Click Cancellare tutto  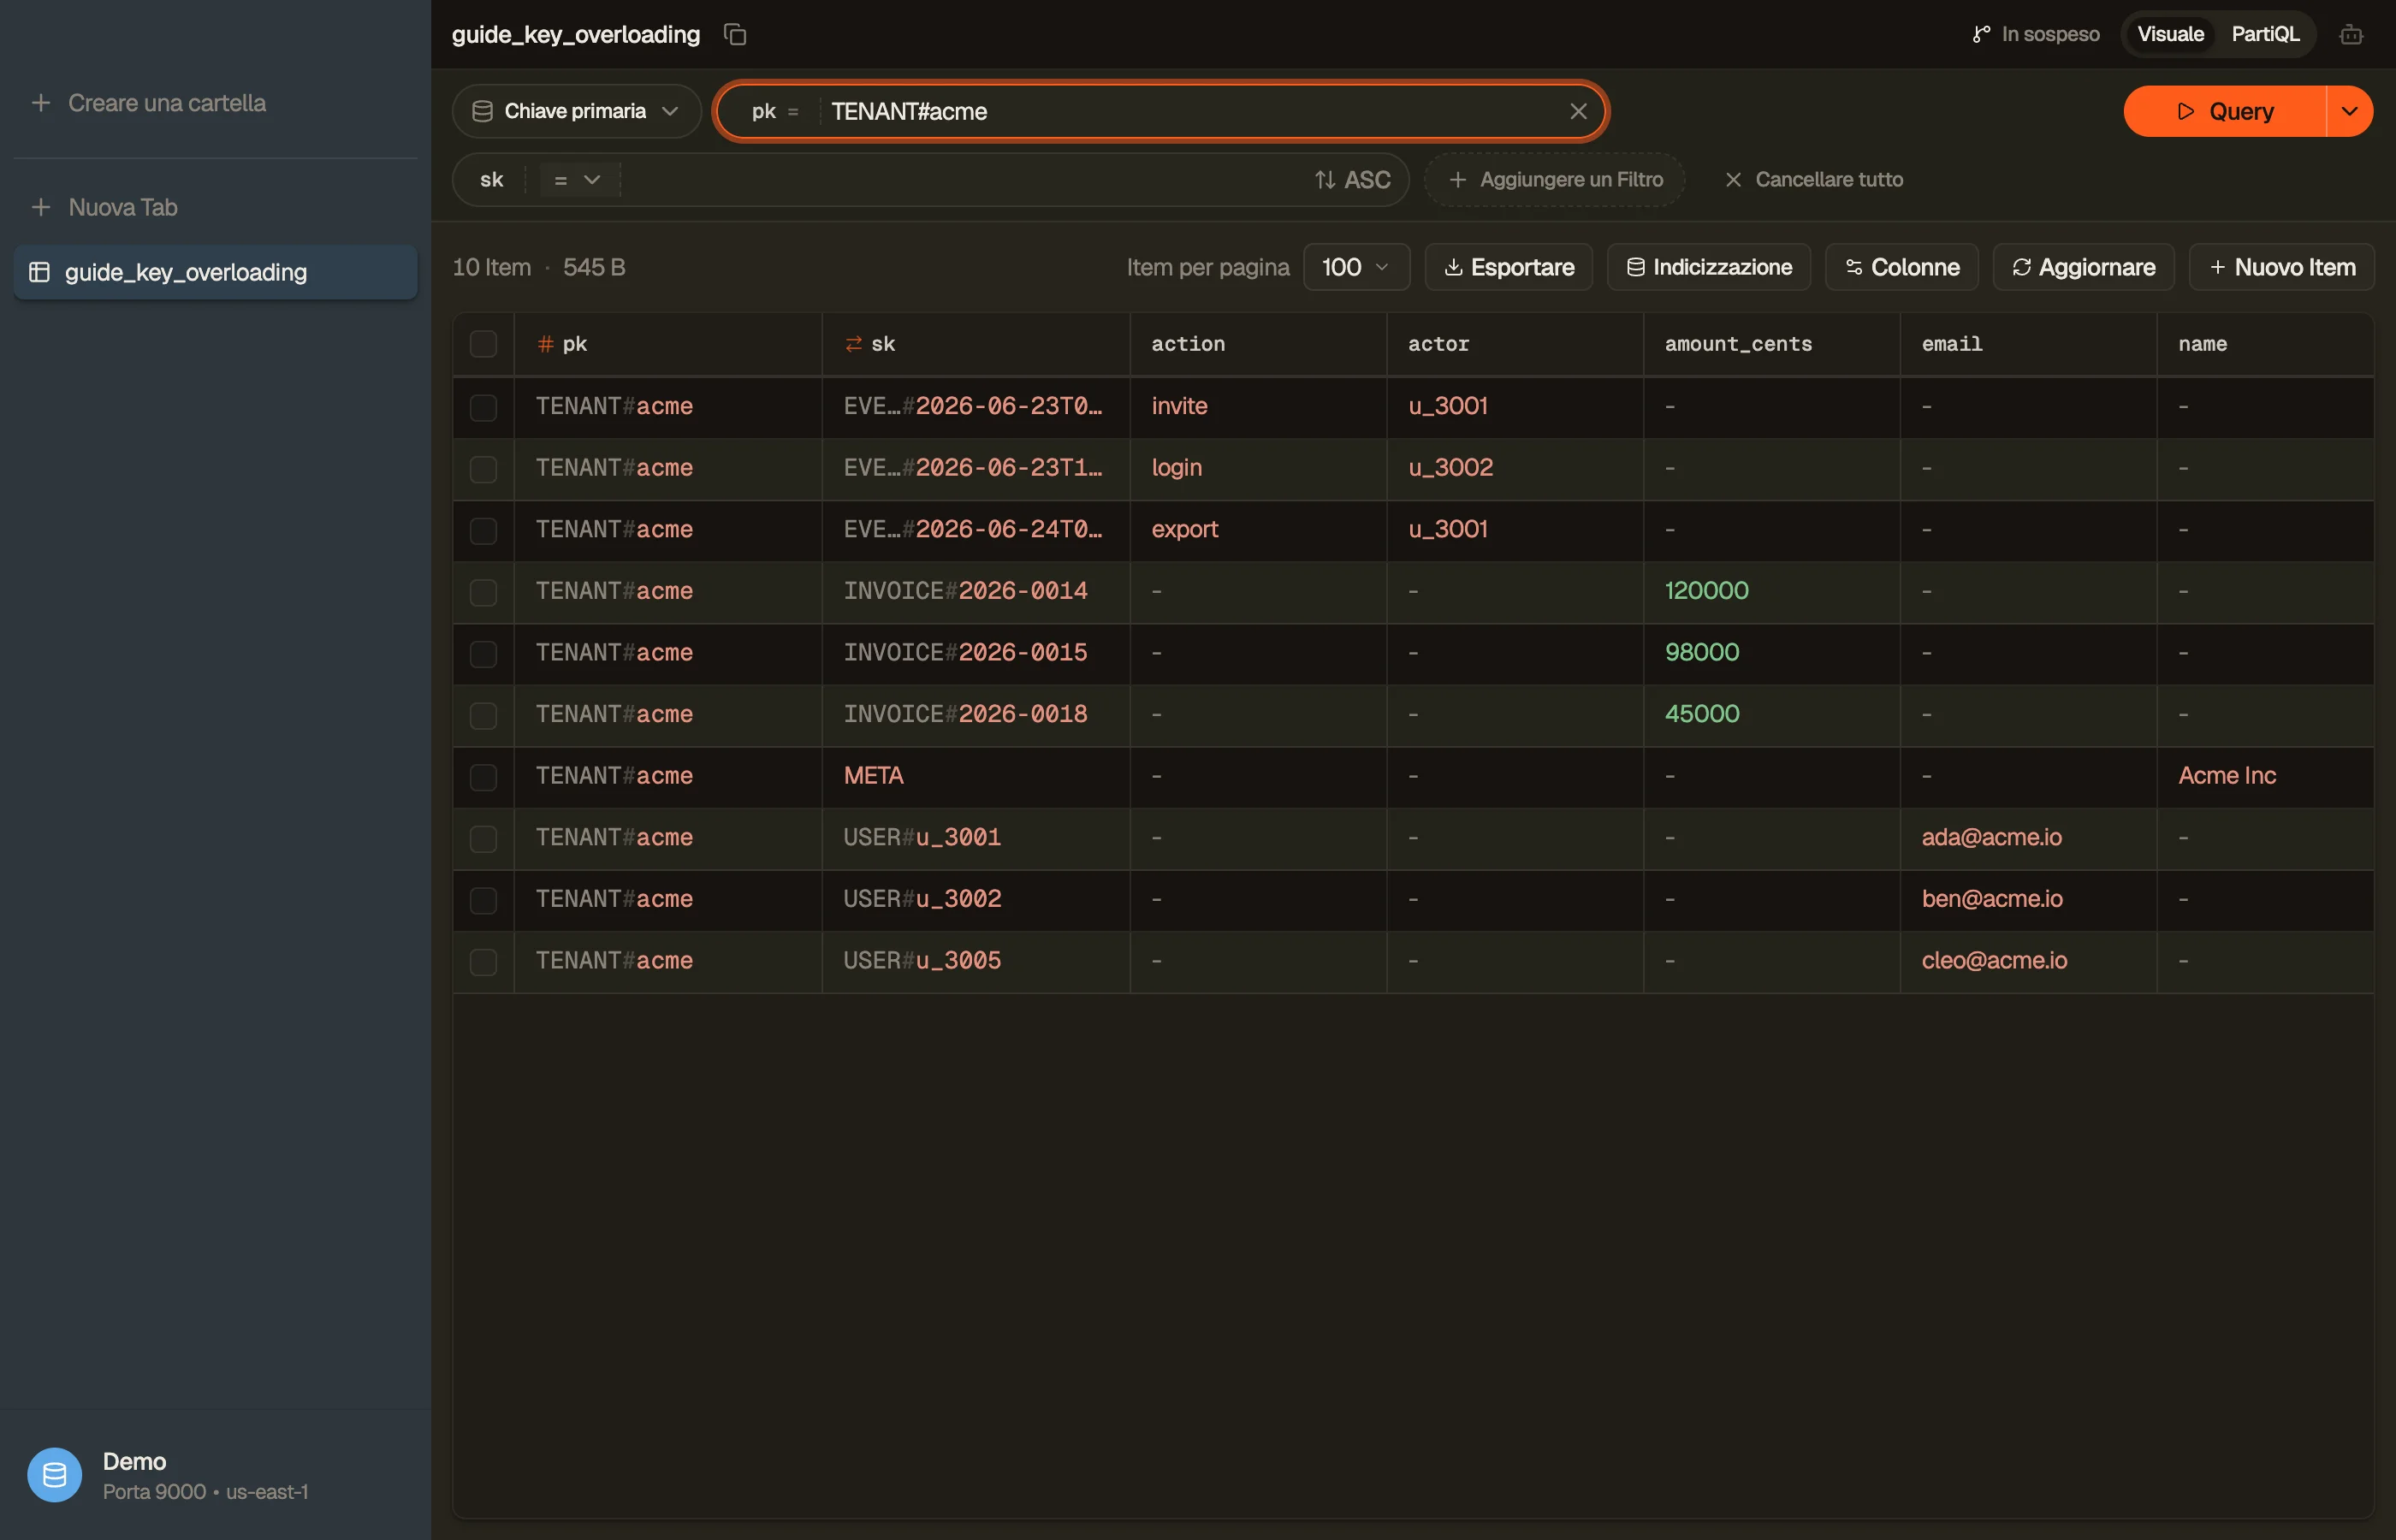point(1814,180)
